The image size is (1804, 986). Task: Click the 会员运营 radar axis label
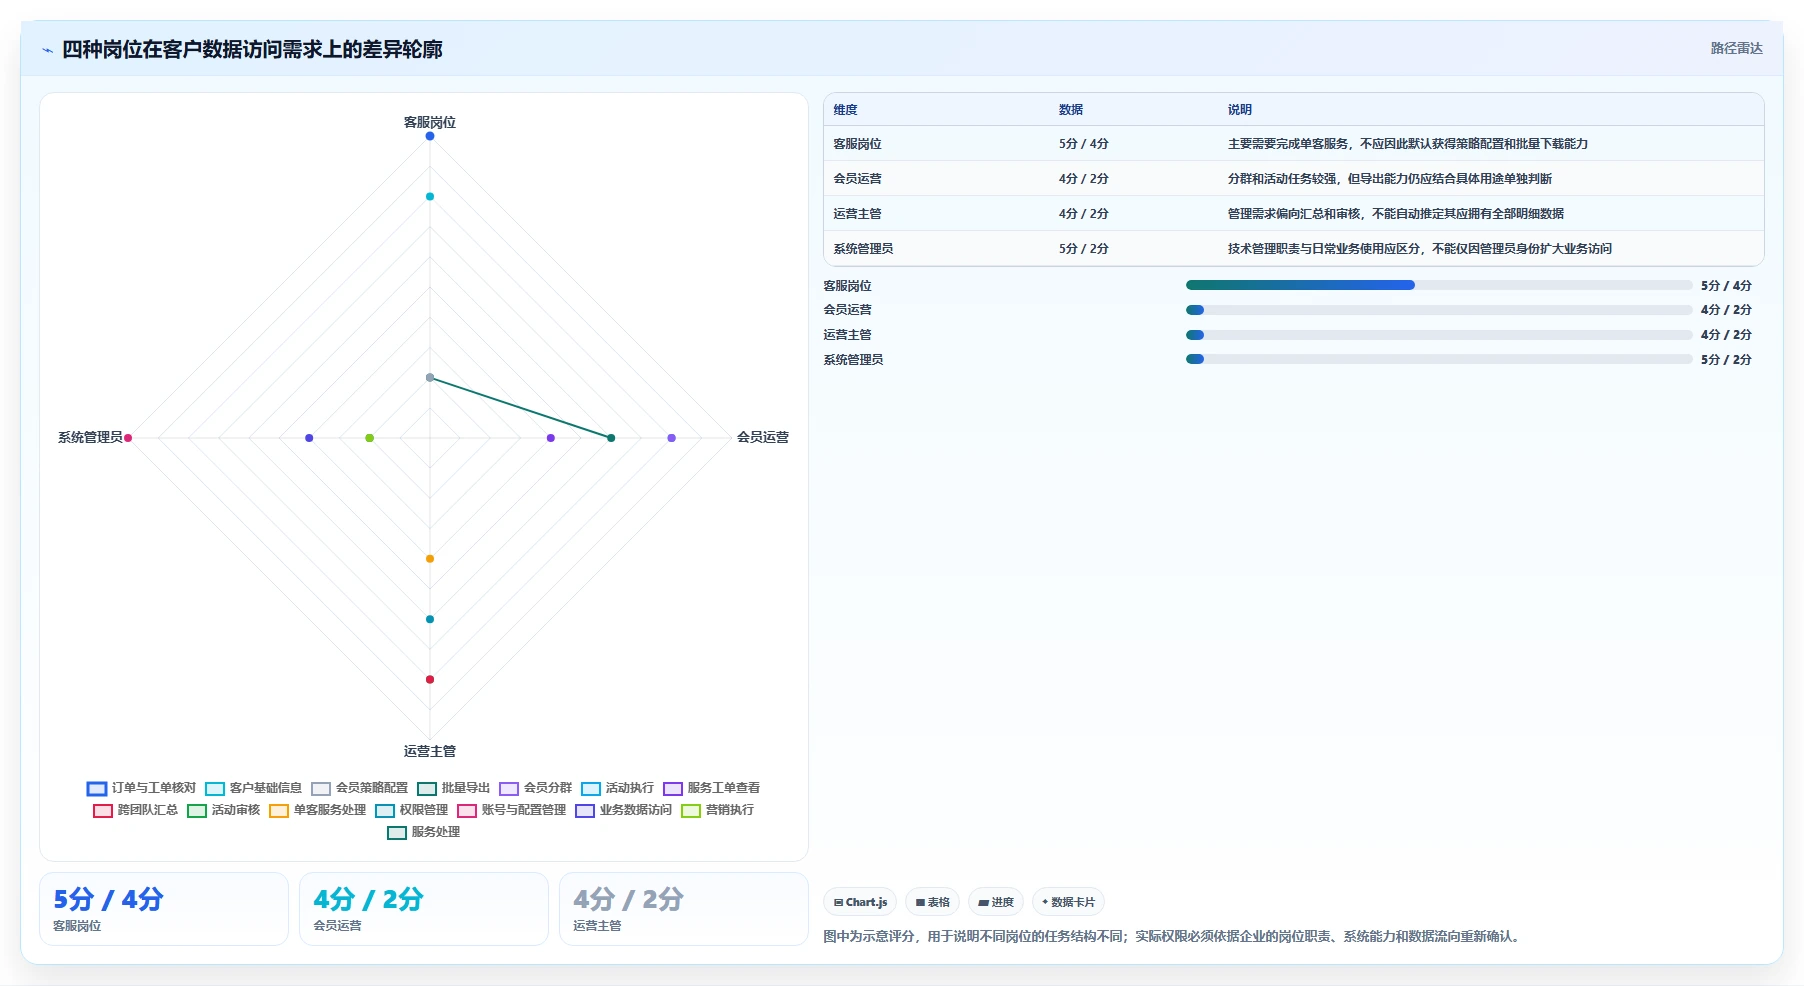(763, 437)
